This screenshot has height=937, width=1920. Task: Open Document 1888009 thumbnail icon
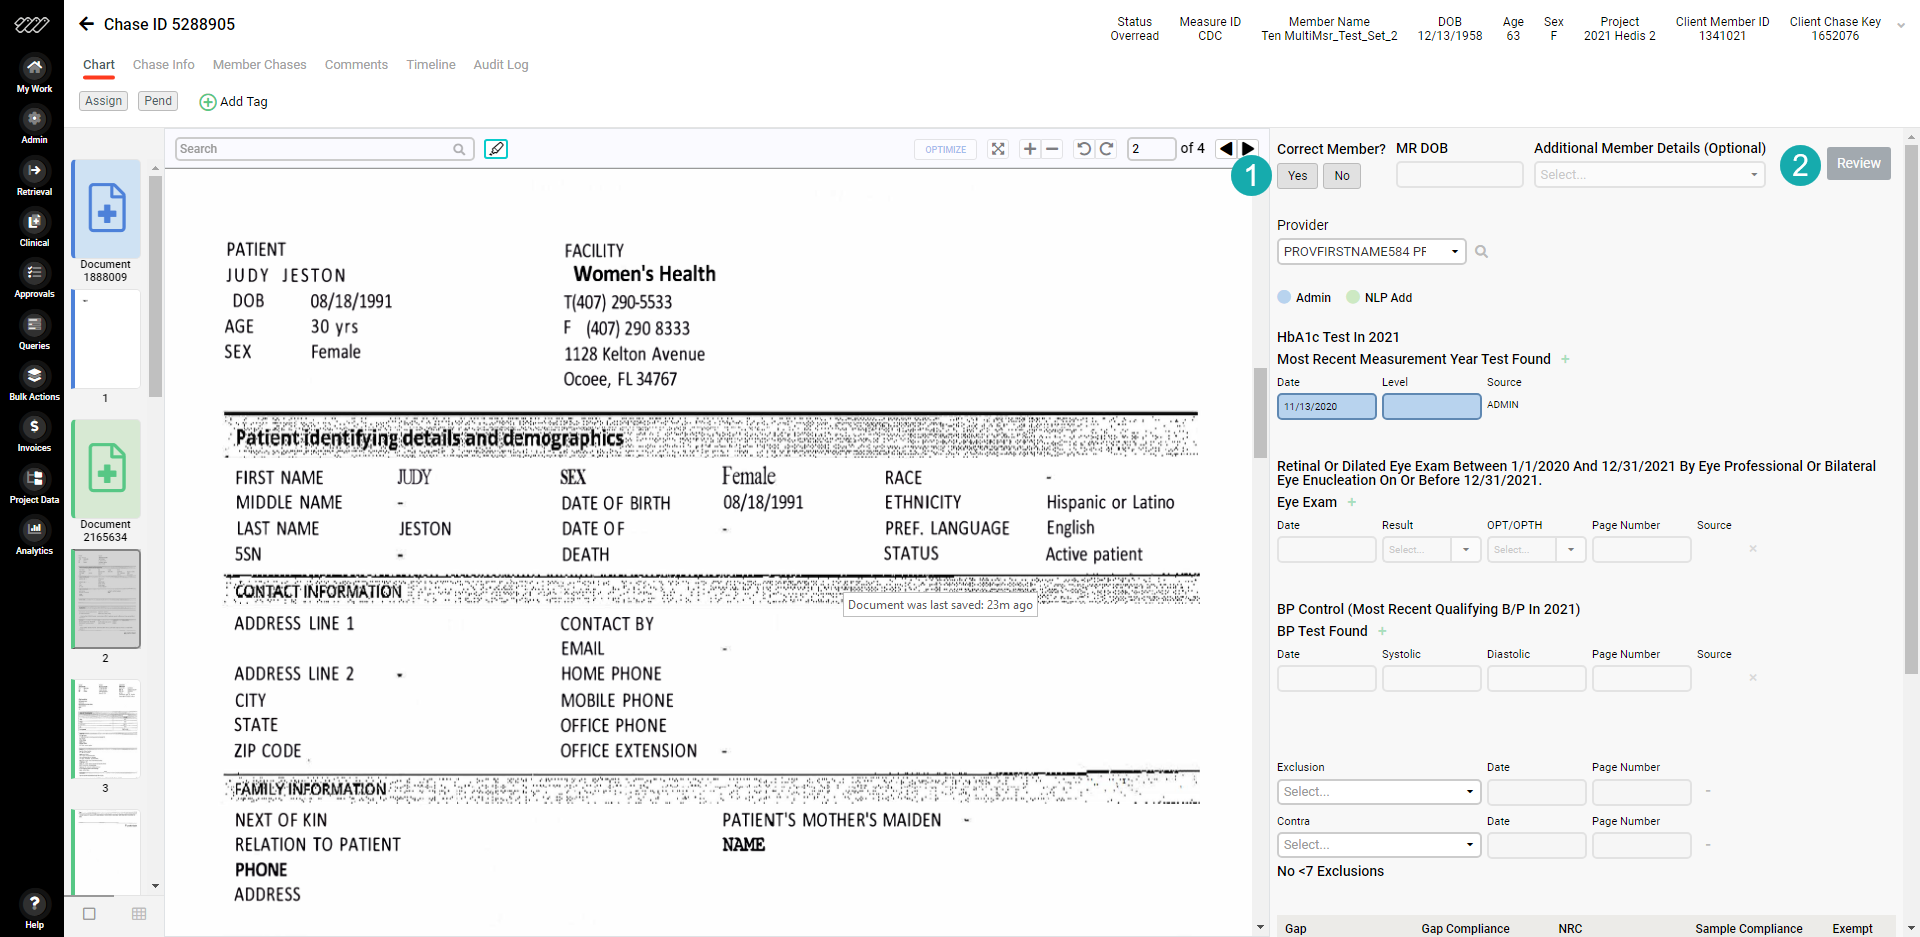(x=106, y=209)
